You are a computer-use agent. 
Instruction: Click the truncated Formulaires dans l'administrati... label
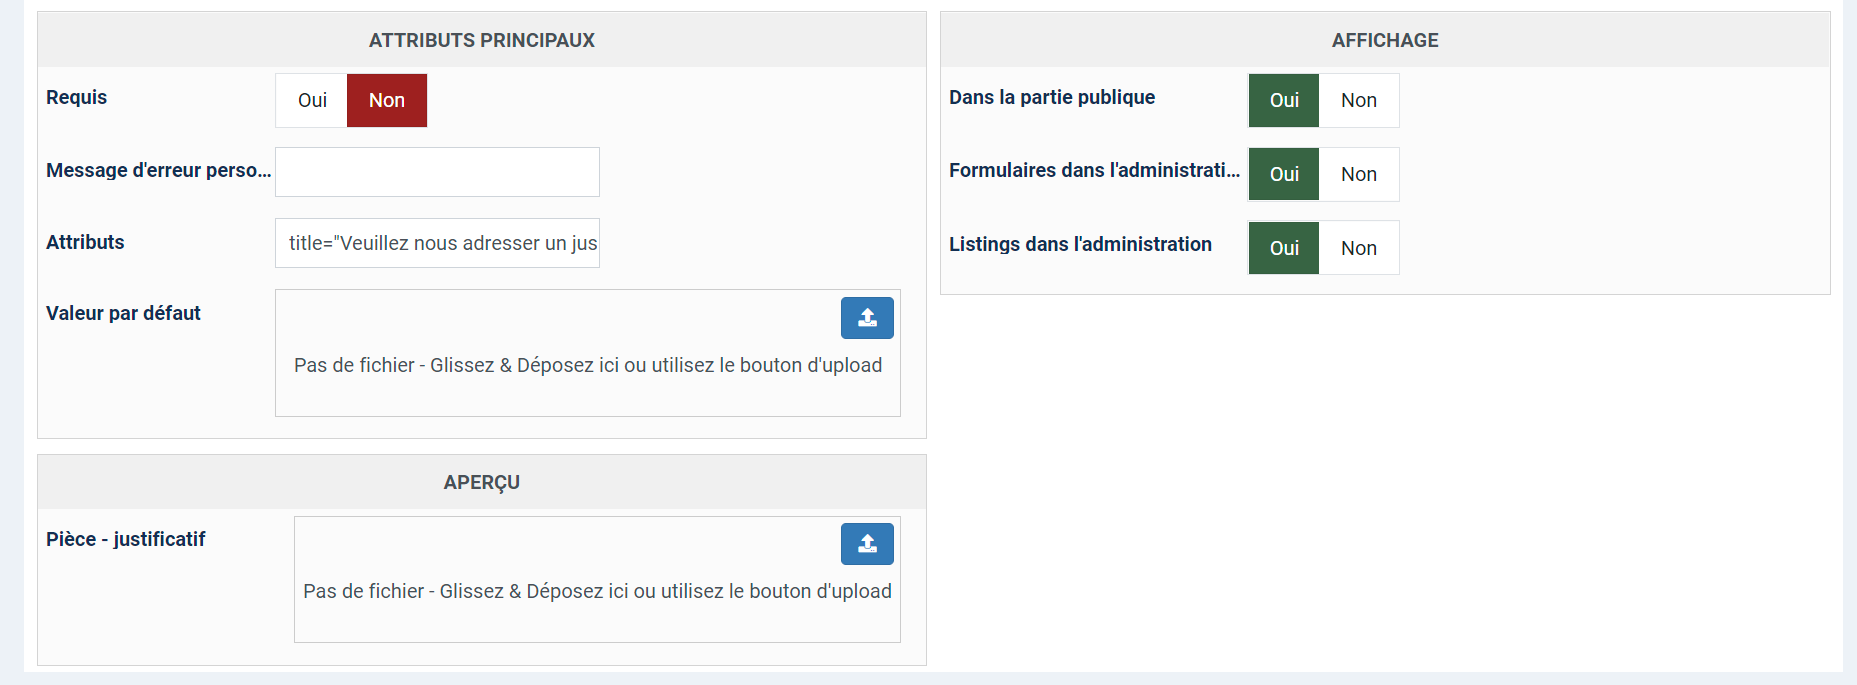click(x=1094, y=171)
